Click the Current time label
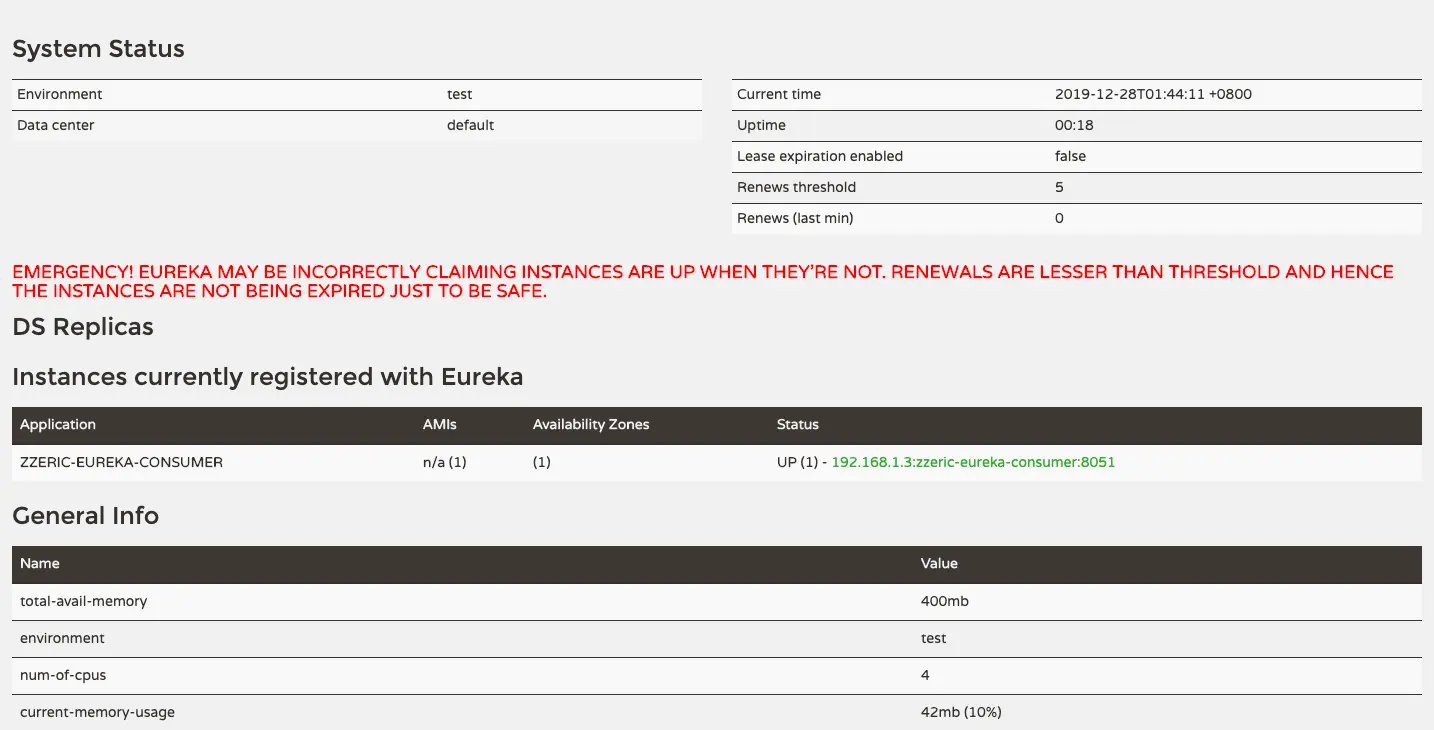Screen dimensions: 1434x730 (x=779, y=94)
